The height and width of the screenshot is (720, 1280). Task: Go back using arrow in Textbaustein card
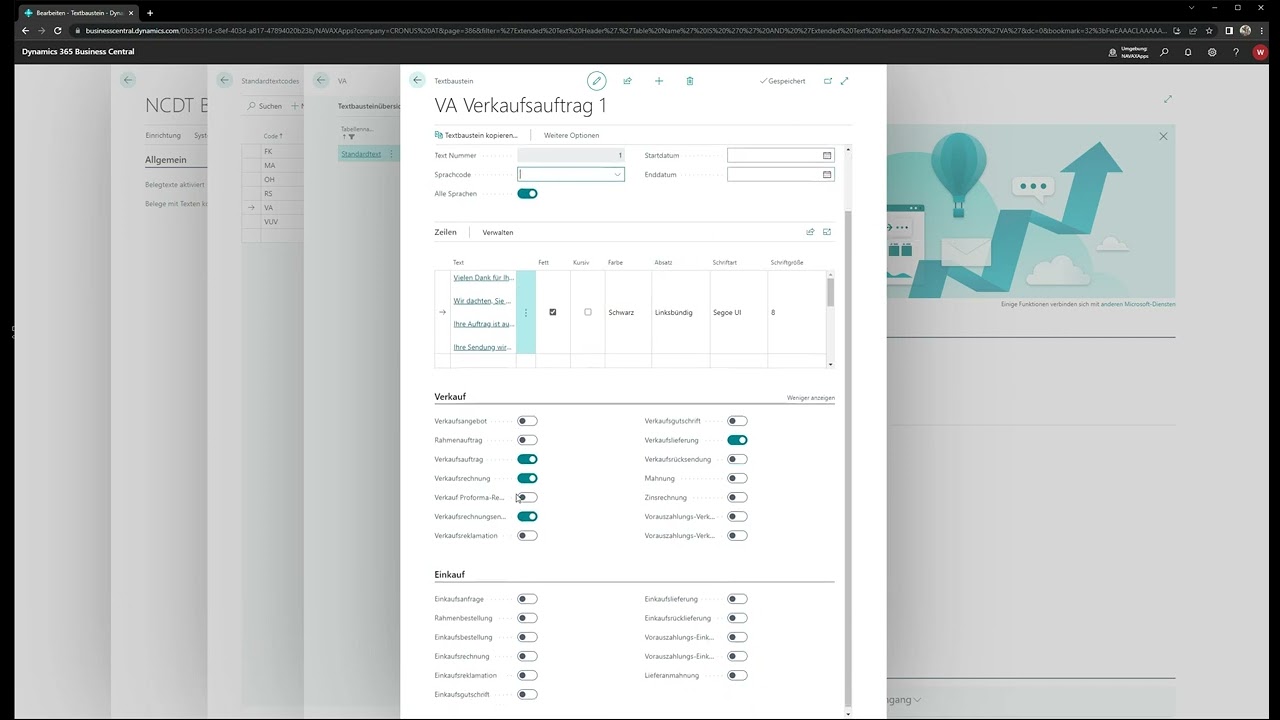(418, 80)
